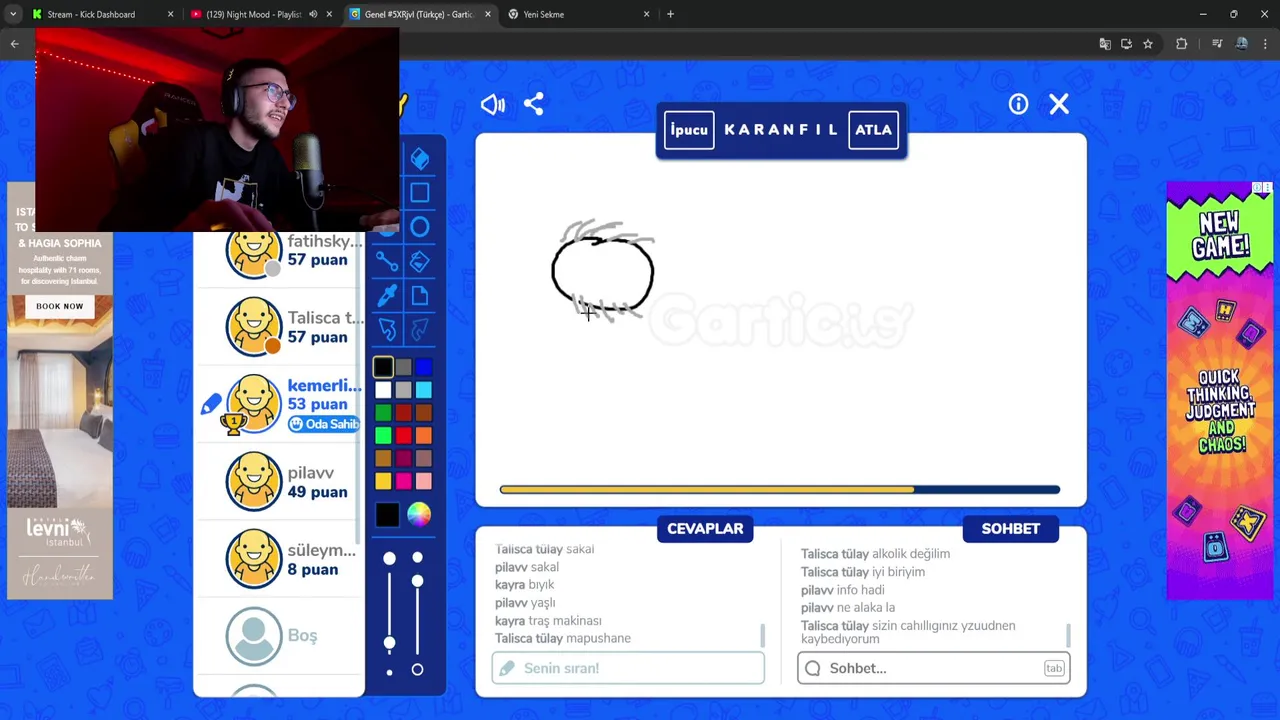Install app icon in address bar
Viewport: 1280px width, 720px height.
(x=1126, y=44)
